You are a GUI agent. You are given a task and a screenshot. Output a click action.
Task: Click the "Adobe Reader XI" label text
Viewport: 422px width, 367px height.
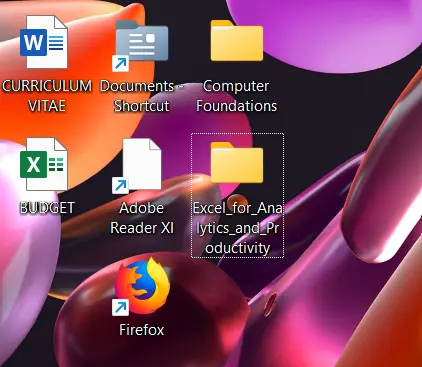(142, 218)
